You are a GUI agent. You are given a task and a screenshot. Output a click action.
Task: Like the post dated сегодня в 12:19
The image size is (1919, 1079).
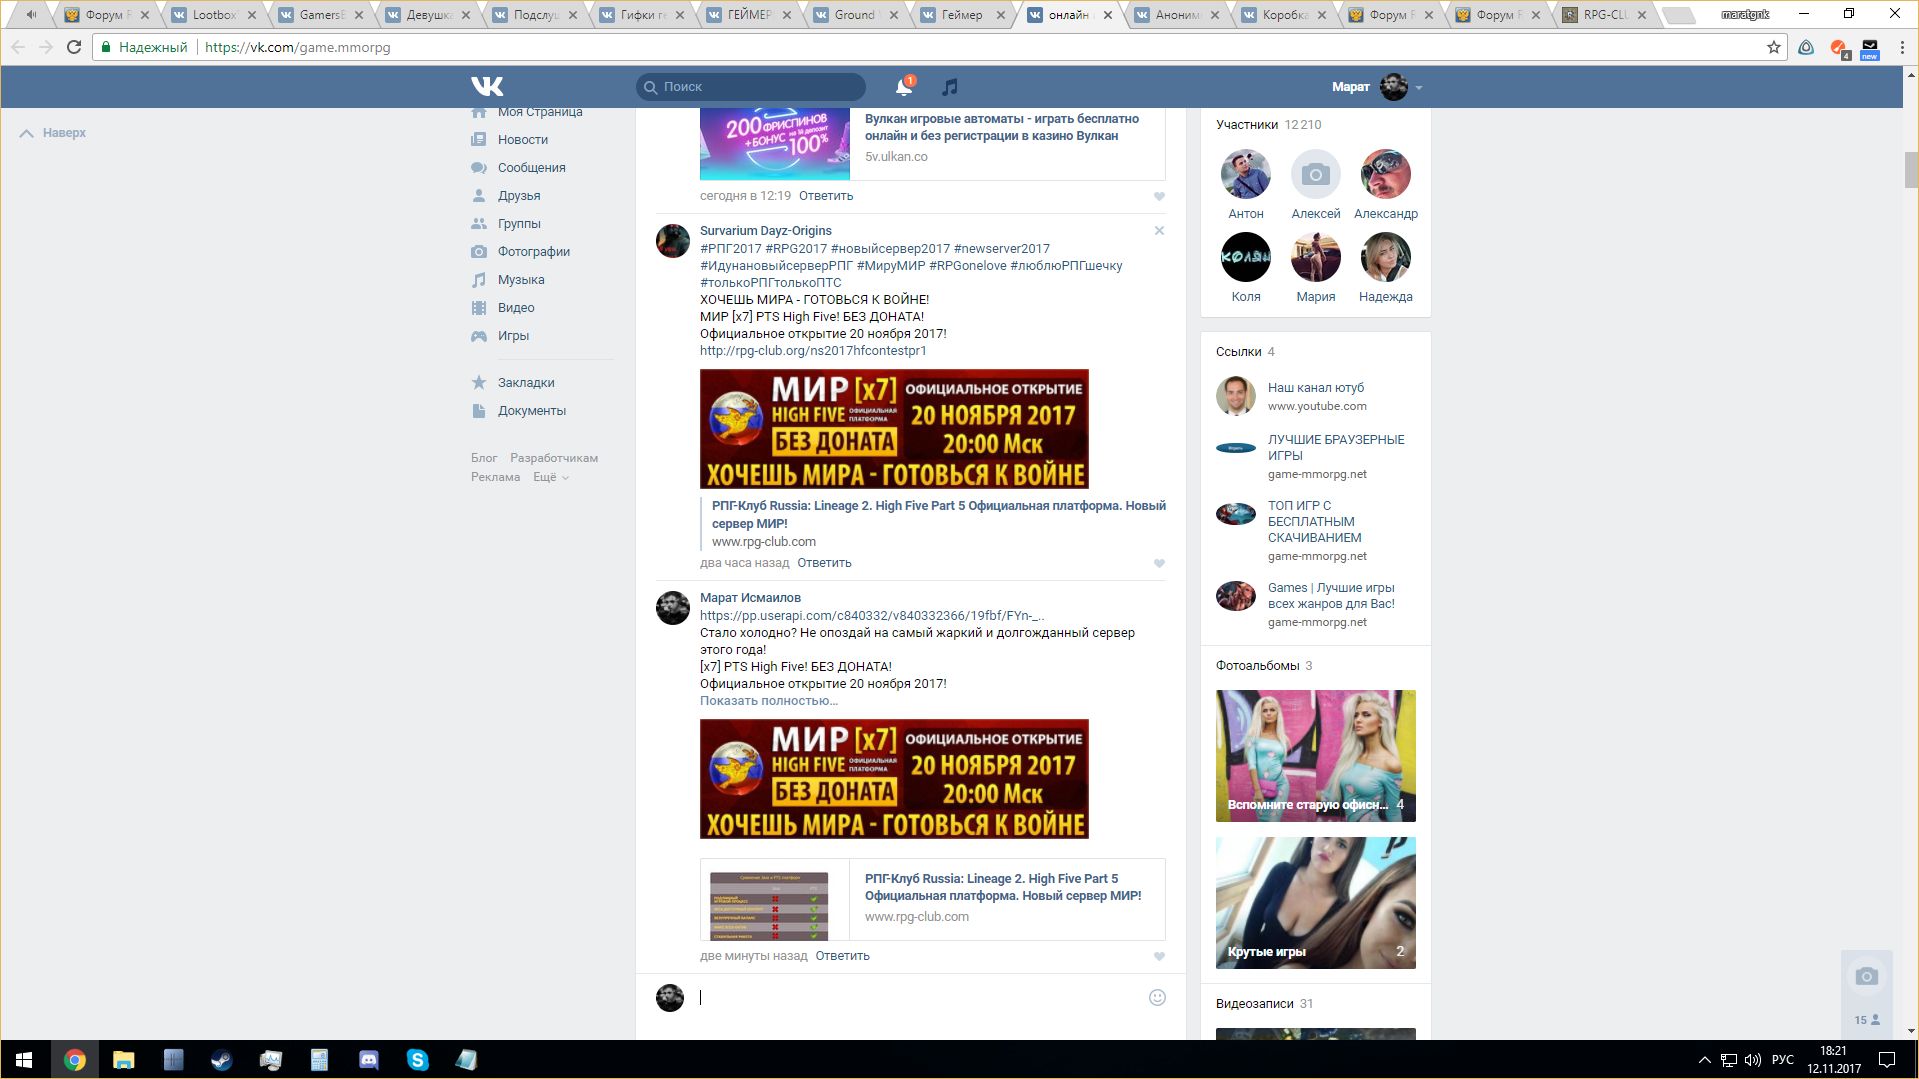tap(1159, 197)
